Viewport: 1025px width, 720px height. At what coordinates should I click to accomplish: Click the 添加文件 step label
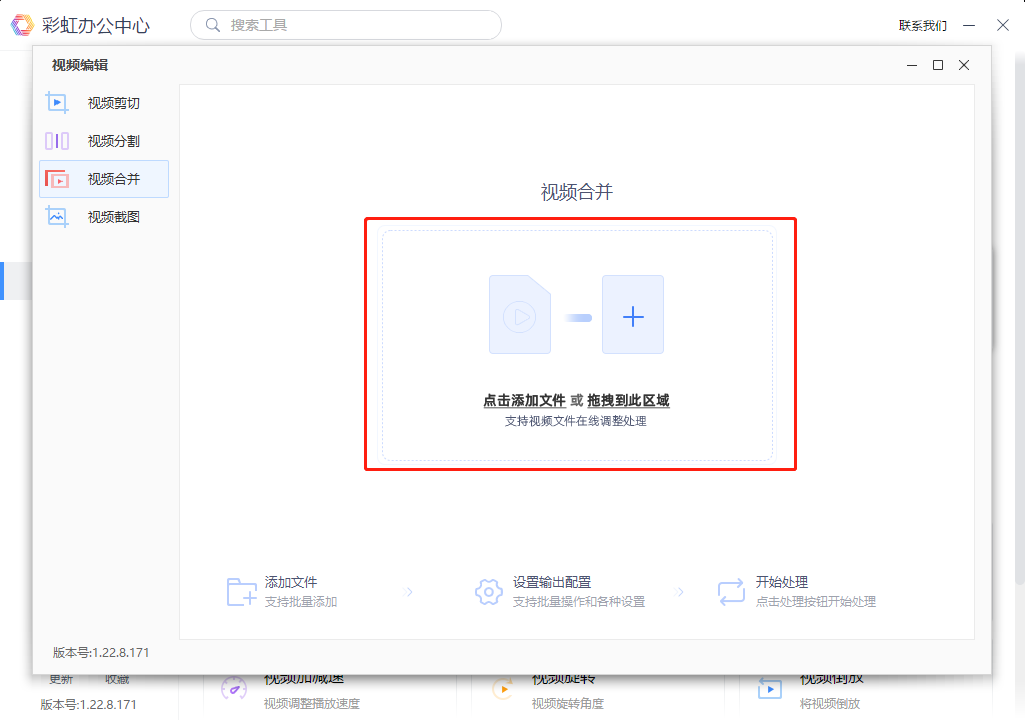[291, 582]
